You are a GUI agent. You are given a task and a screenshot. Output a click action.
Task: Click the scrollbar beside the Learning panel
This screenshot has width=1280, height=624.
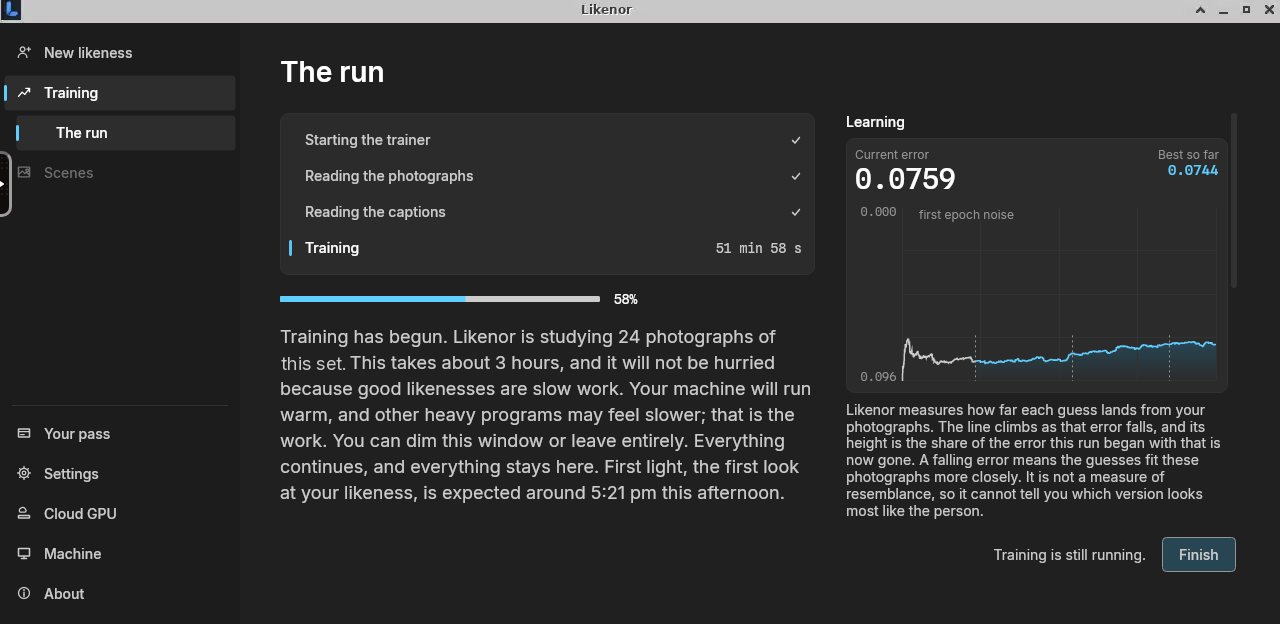(1234, 200)
